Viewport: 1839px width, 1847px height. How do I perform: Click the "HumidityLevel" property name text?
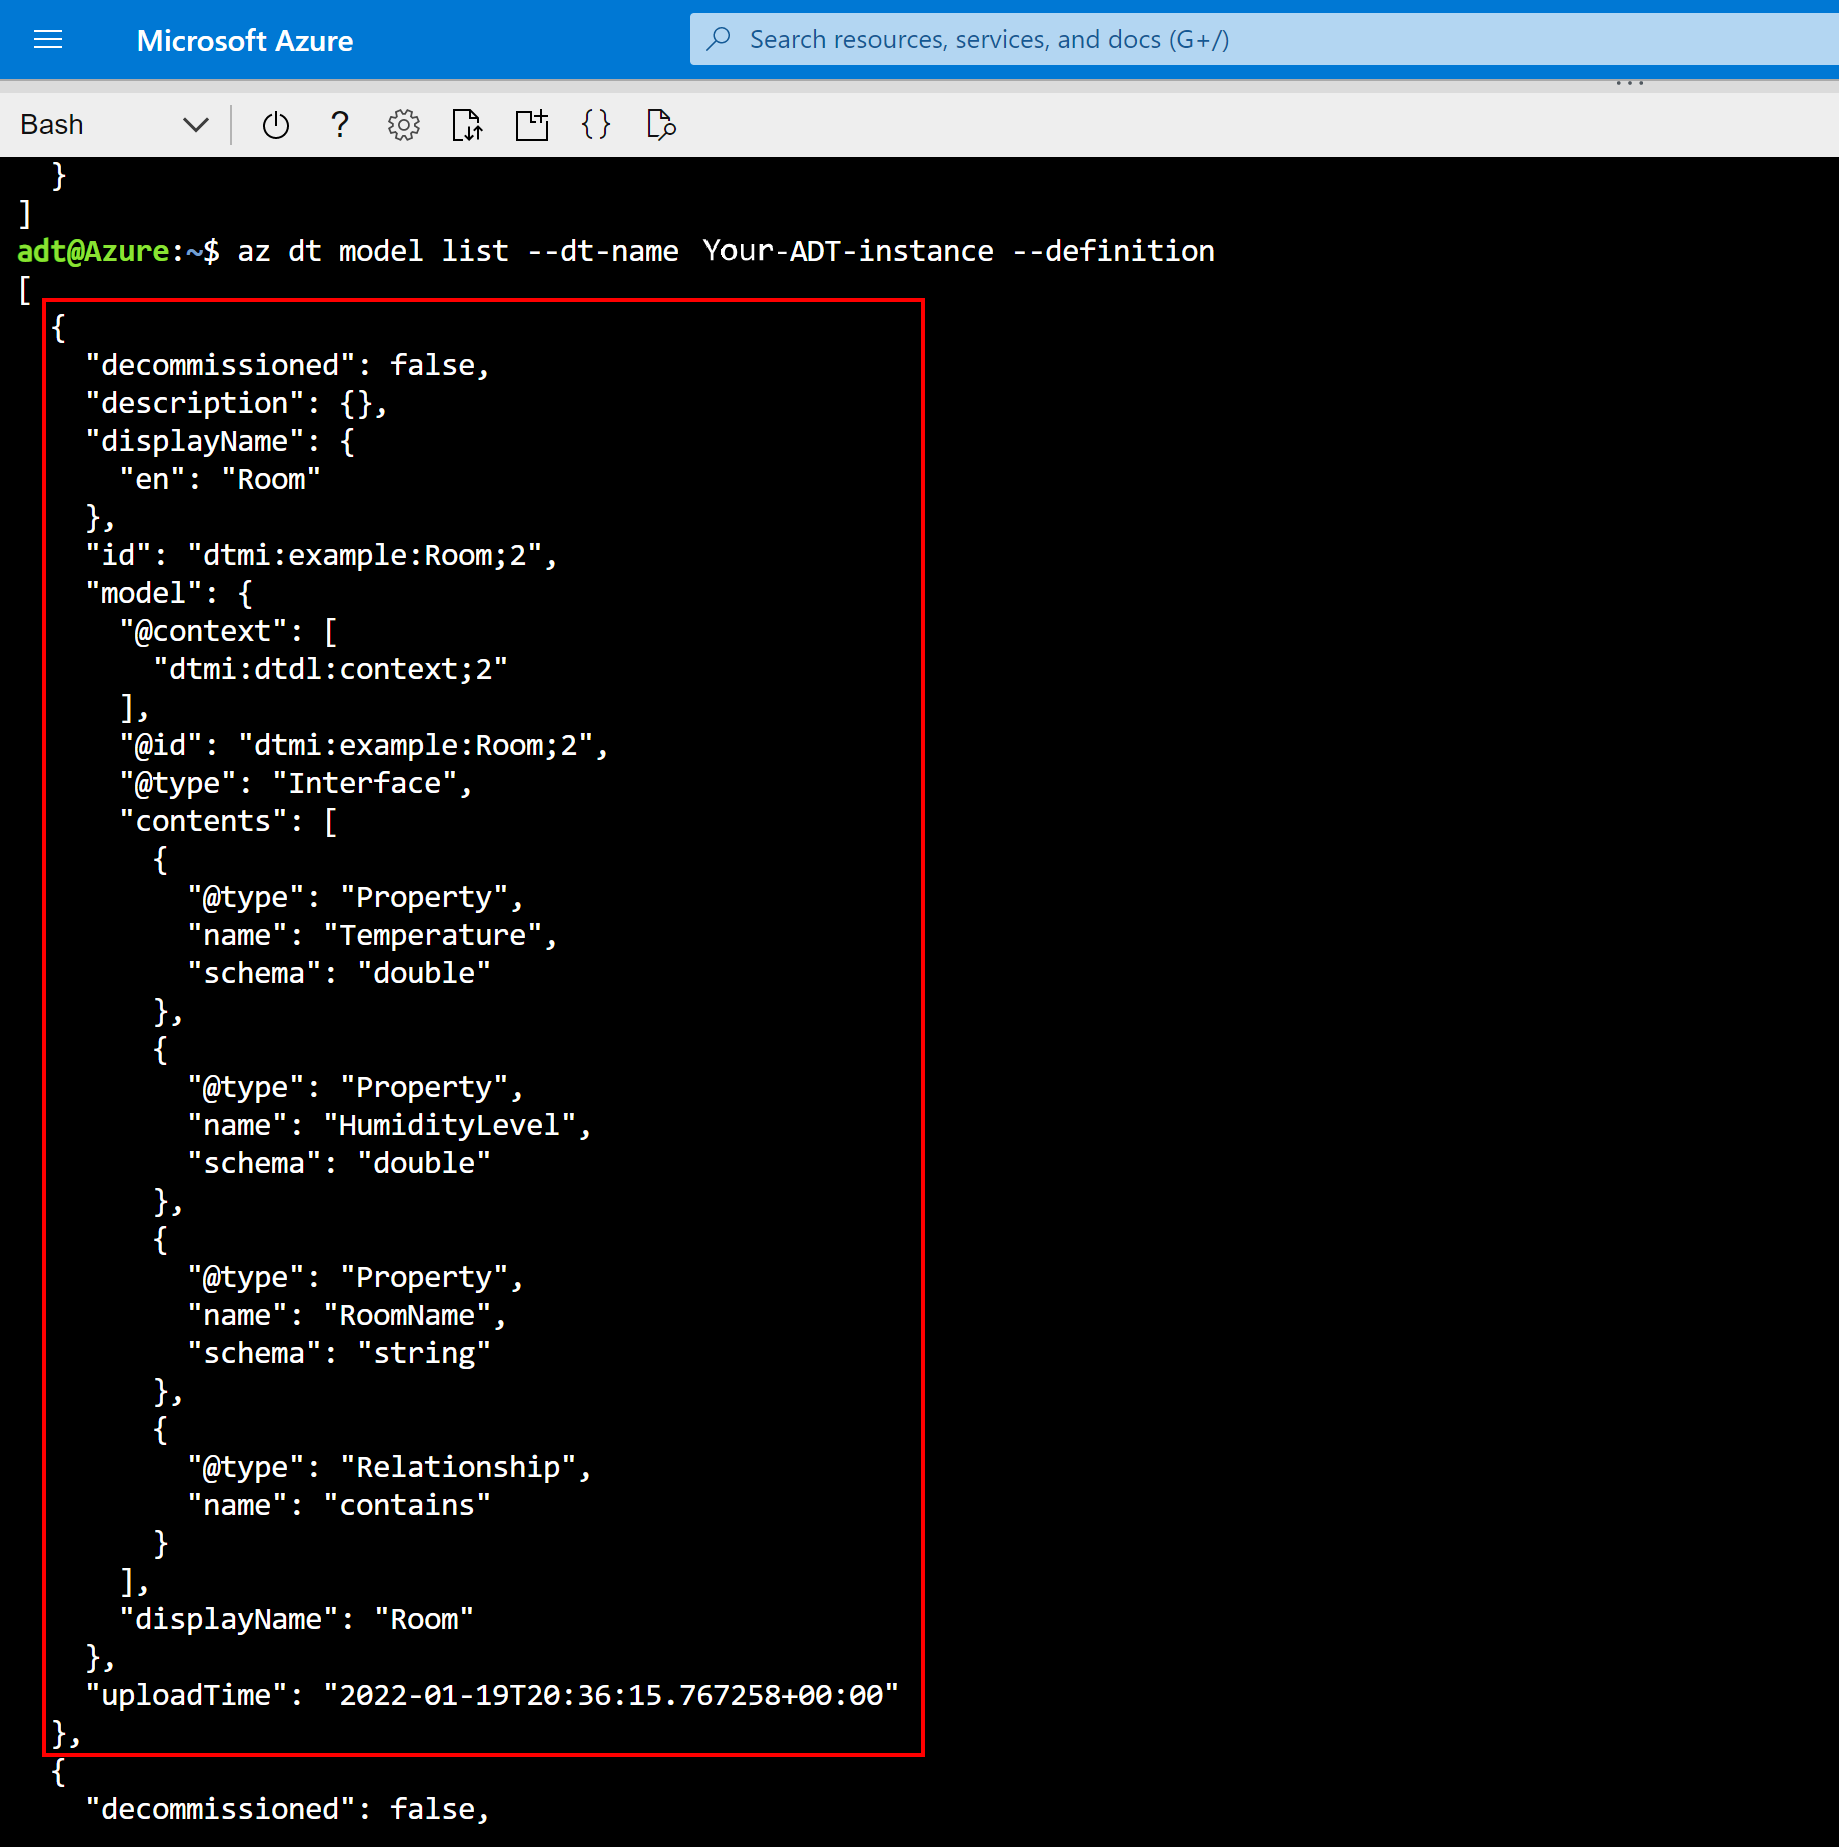pos(450,1125)
